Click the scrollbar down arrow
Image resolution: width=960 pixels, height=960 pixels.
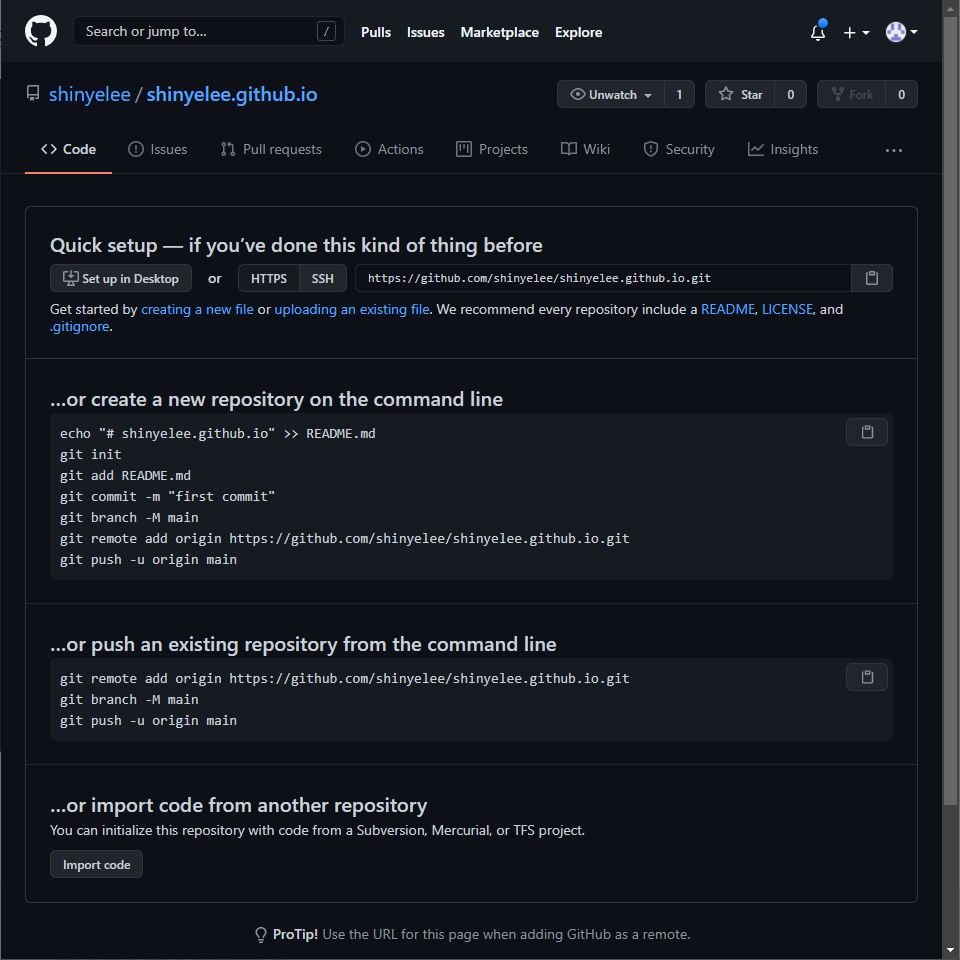(x=951, y=951)
